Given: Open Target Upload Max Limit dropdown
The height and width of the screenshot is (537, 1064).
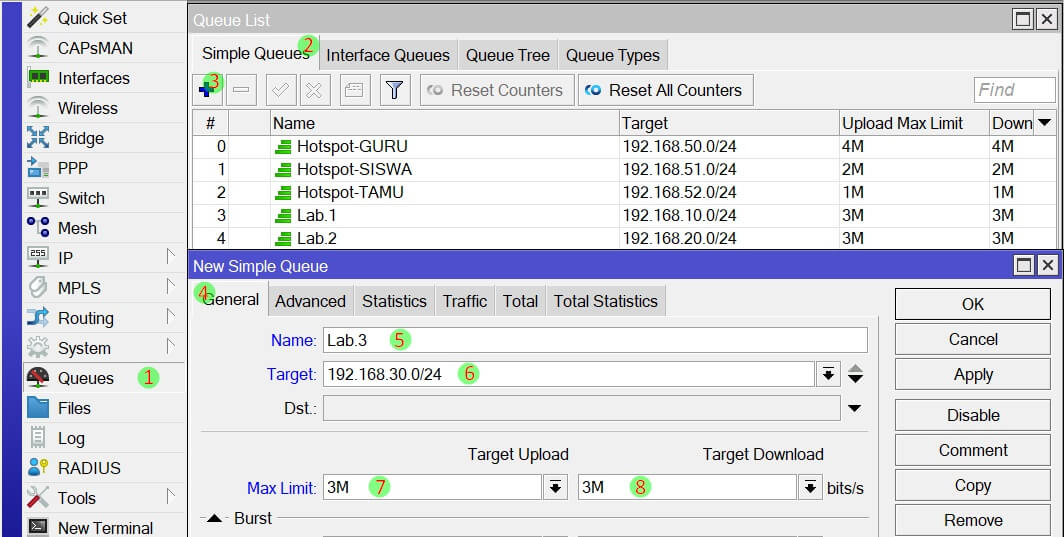Looking at the screenshot, I should (555, 487).
